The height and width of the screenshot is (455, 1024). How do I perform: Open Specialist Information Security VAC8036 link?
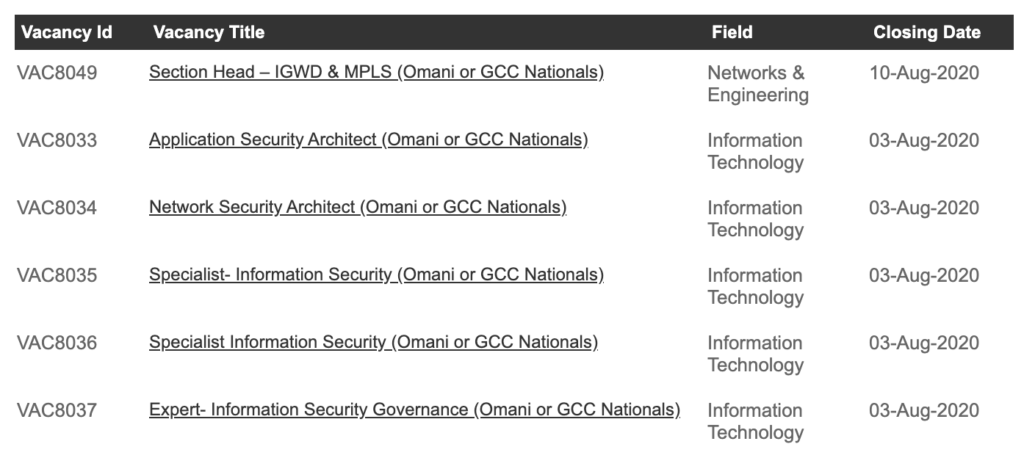[x=373, y=343]
